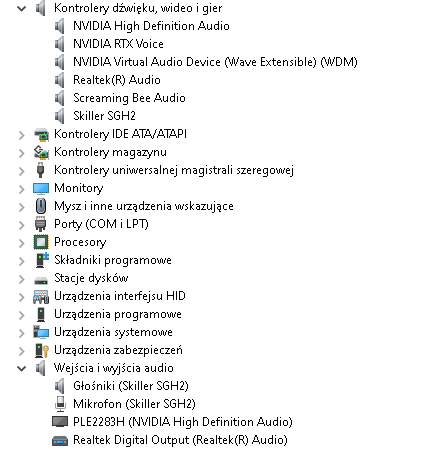Select Screaming Bee Audio entry

[x=129, y=98]
